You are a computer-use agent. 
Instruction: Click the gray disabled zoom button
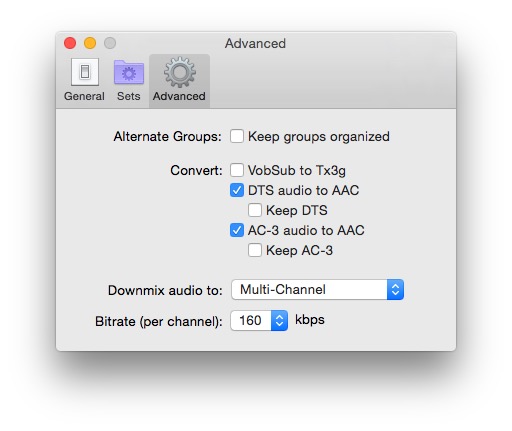pos(110,43)
